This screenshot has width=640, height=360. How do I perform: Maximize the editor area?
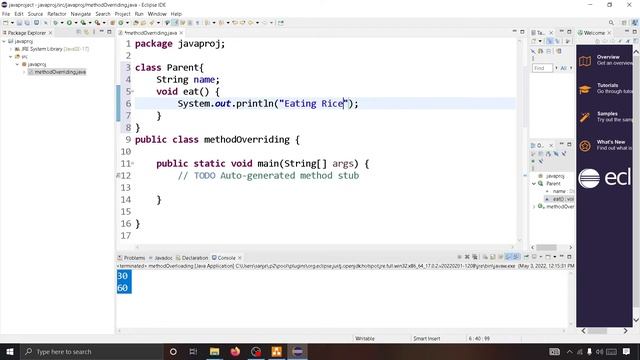[522, 32]
